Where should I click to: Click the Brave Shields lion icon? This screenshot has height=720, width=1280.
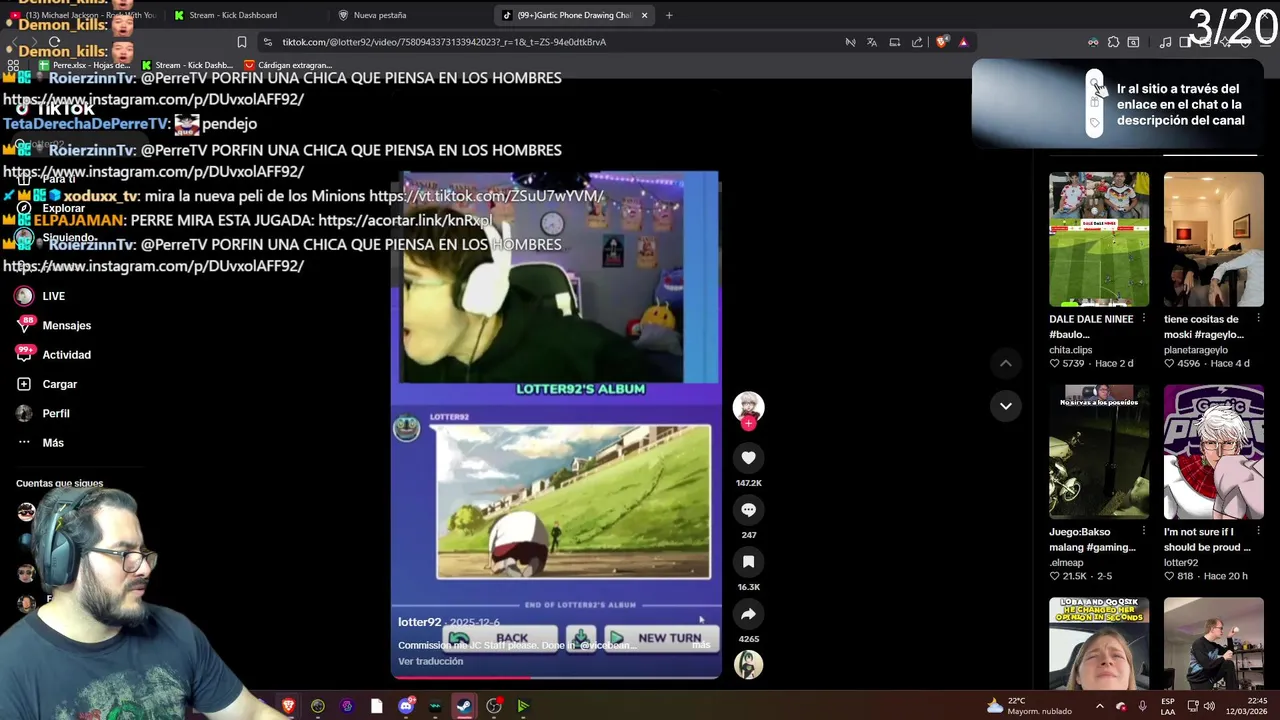(x=941, y=42)
